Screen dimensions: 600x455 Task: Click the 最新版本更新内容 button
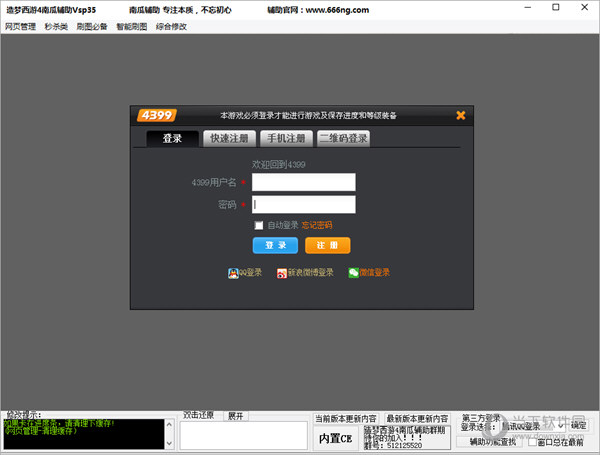click(x=417, y=419)
